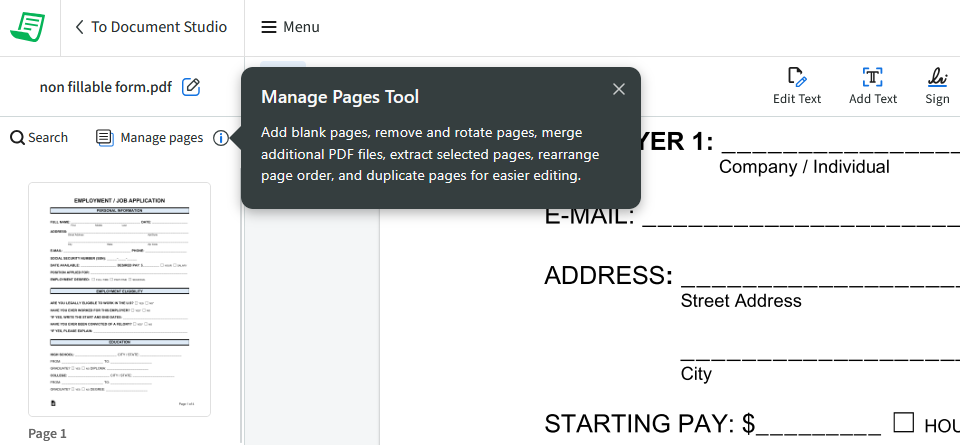Close the Manage Pages Tool tooltip
Viewport: 960px width, 445px height.
click(619, 89)
